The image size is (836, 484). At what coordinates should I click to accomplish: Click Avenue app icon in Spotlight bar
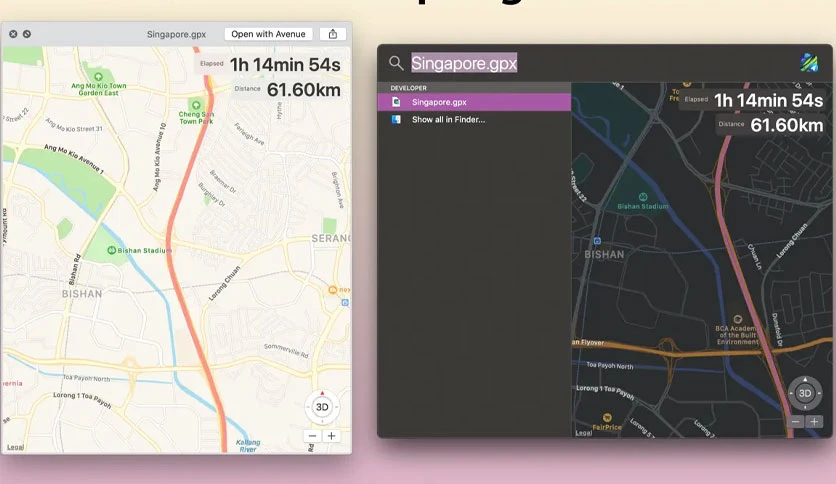click(x=809, y=63)
